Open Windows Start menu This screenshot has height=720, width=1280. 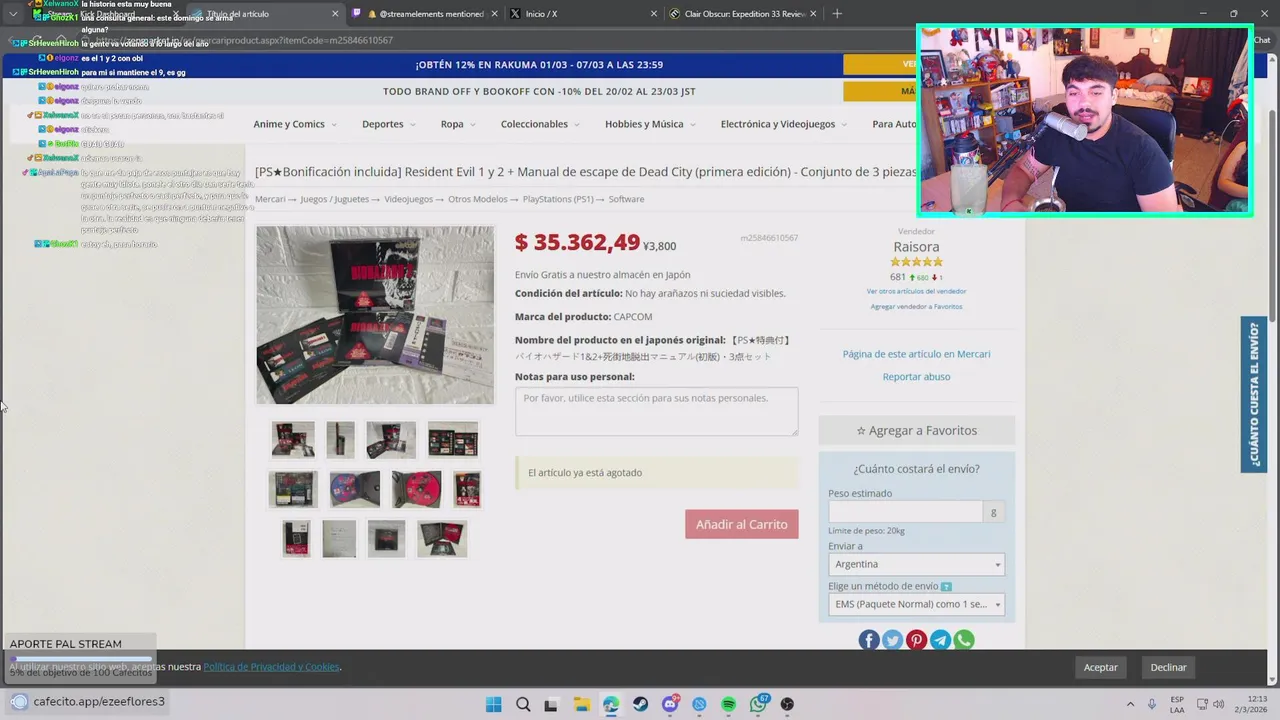tap(493, 704)
